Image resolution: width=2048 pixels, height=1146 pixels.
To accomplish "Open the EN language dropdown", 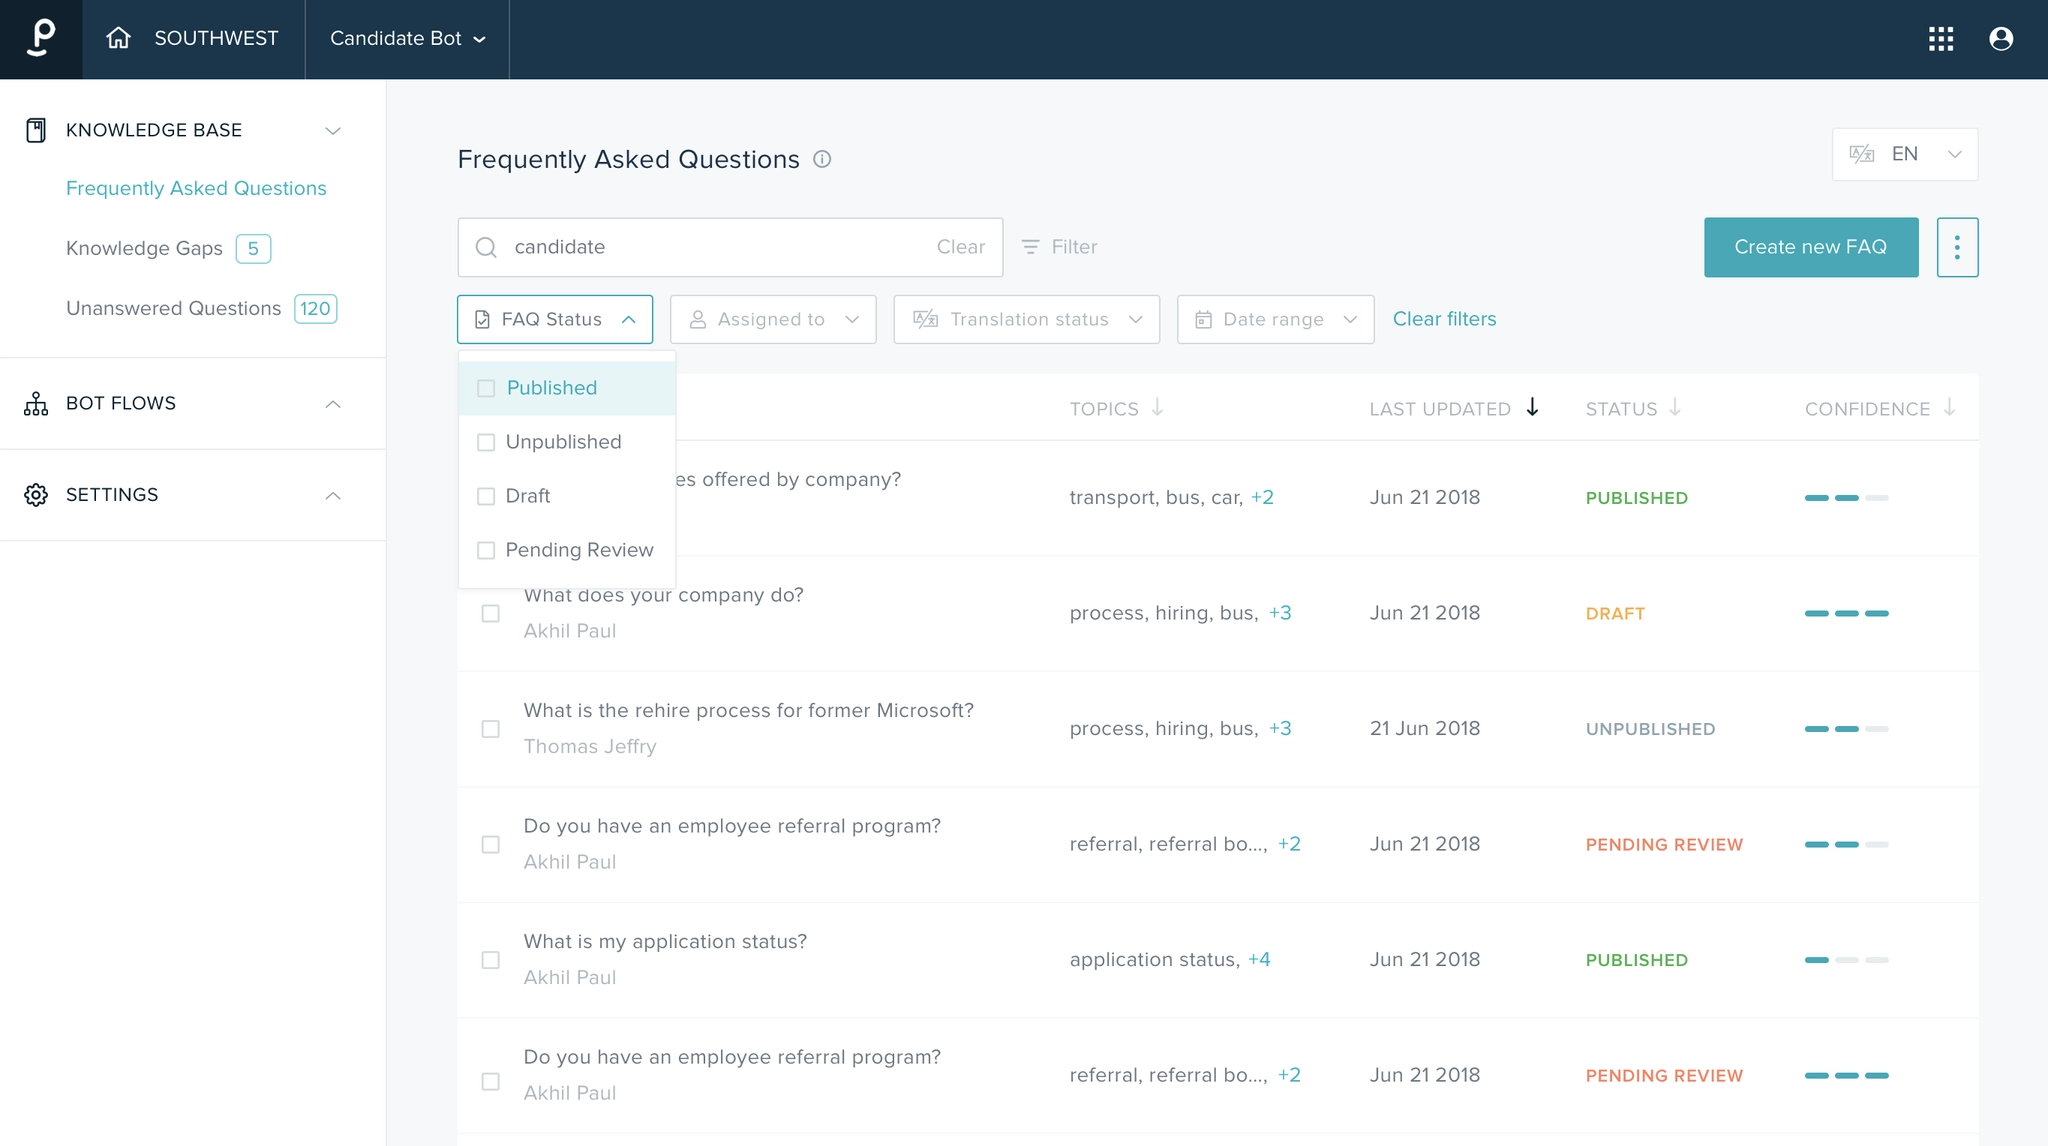I will (1904, 154).
